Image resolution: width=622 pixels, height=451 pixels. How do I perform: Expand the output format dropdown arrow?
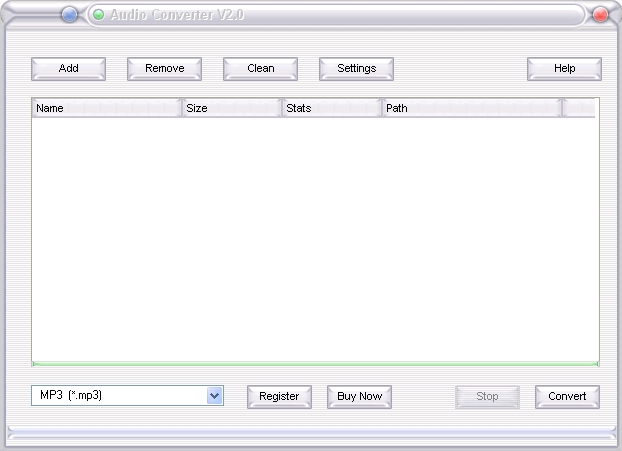click(215, 395)
